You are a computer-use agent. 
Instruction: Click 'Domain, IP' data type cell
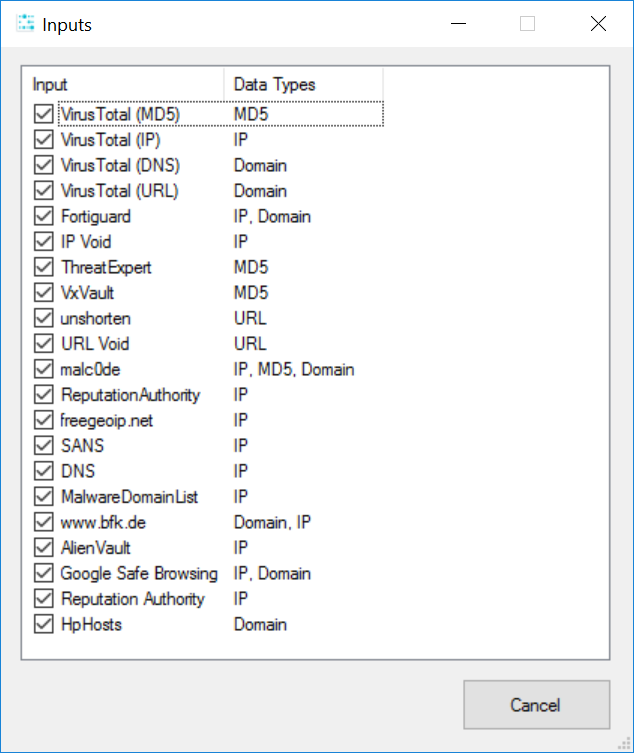[x=272, y=522]
